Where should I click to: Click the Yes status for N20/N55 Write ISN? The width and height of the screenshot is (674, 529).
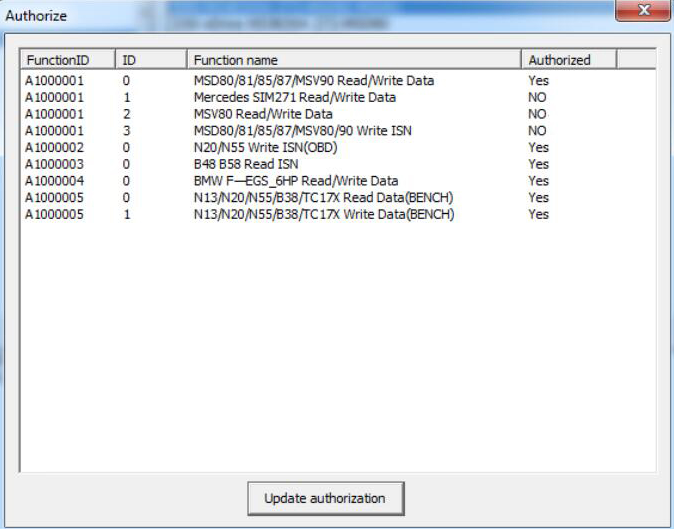pos(539,148)
